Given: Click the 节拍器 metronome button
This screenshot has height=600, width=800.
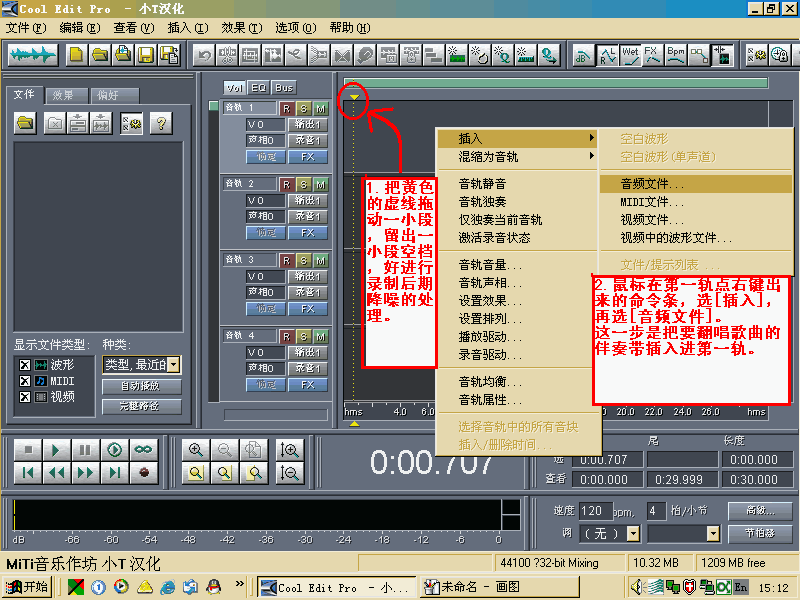Looking at the screenshot, I should point(760,534).
